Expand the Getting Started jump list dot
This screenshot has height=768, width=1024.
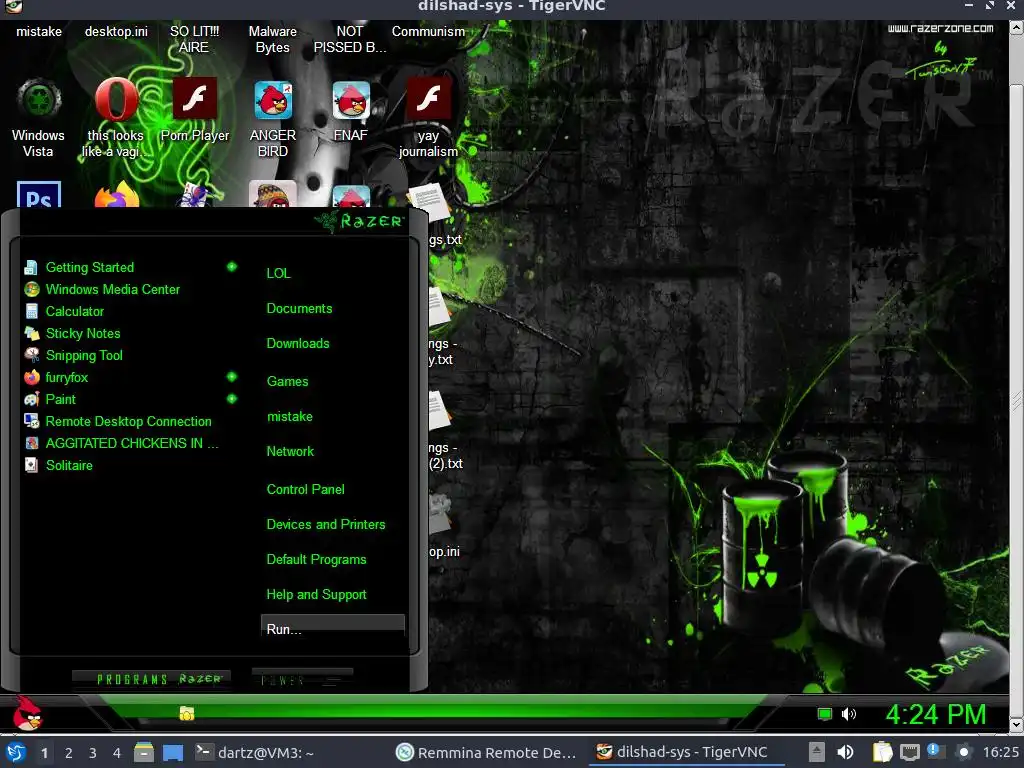click(232, 266)
